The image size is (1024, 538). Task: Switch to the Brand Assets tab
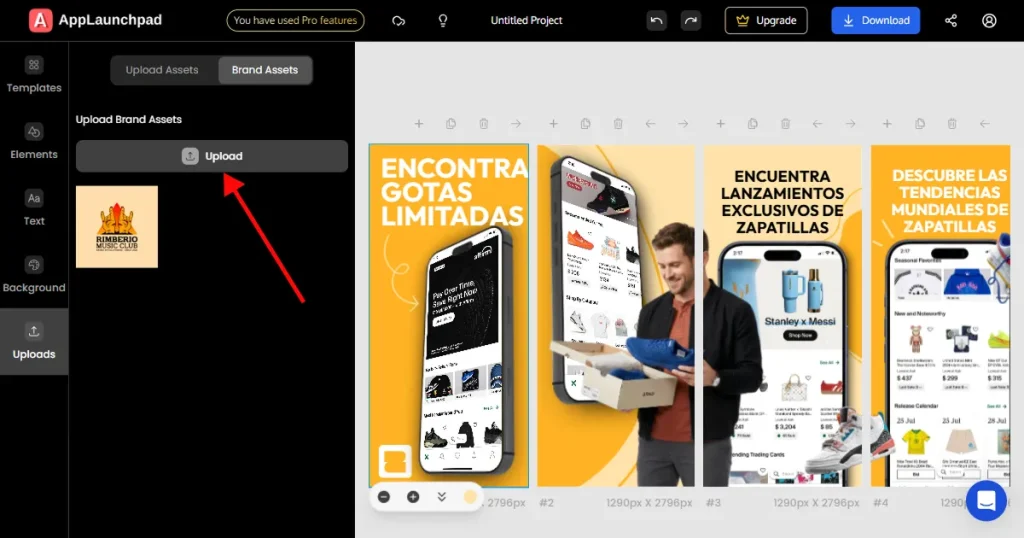pyautogui.click(x=265, y=70)
